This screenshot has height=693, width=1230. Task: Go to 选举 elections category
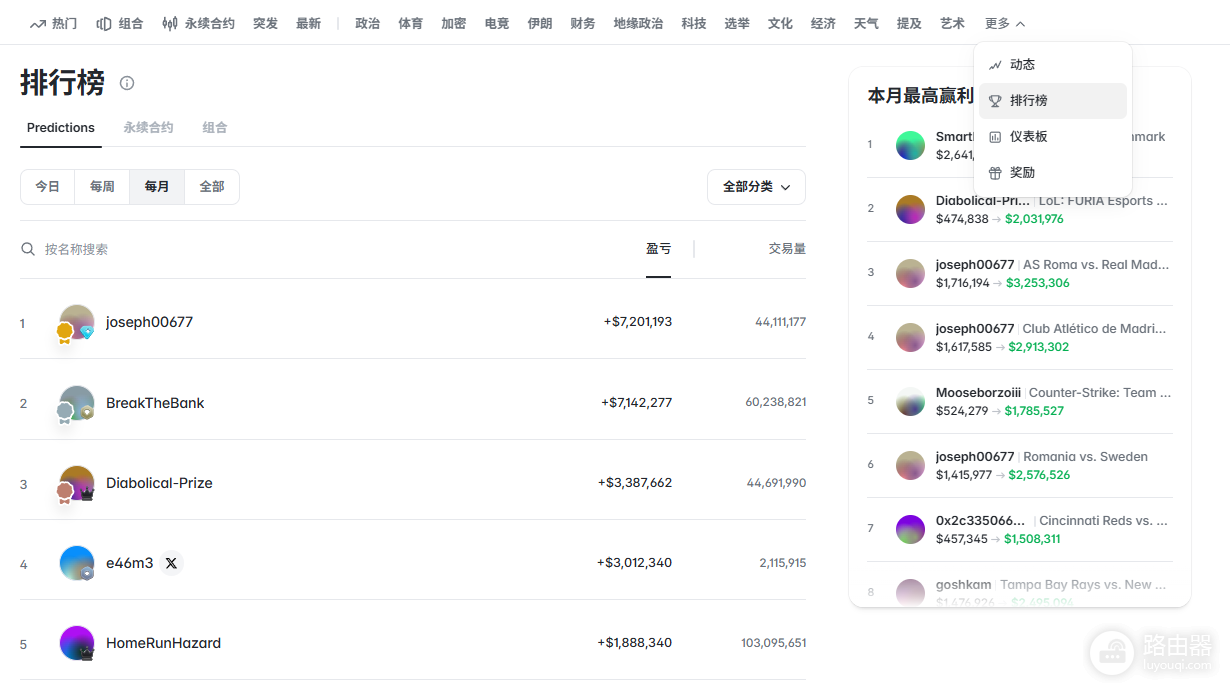737,23
